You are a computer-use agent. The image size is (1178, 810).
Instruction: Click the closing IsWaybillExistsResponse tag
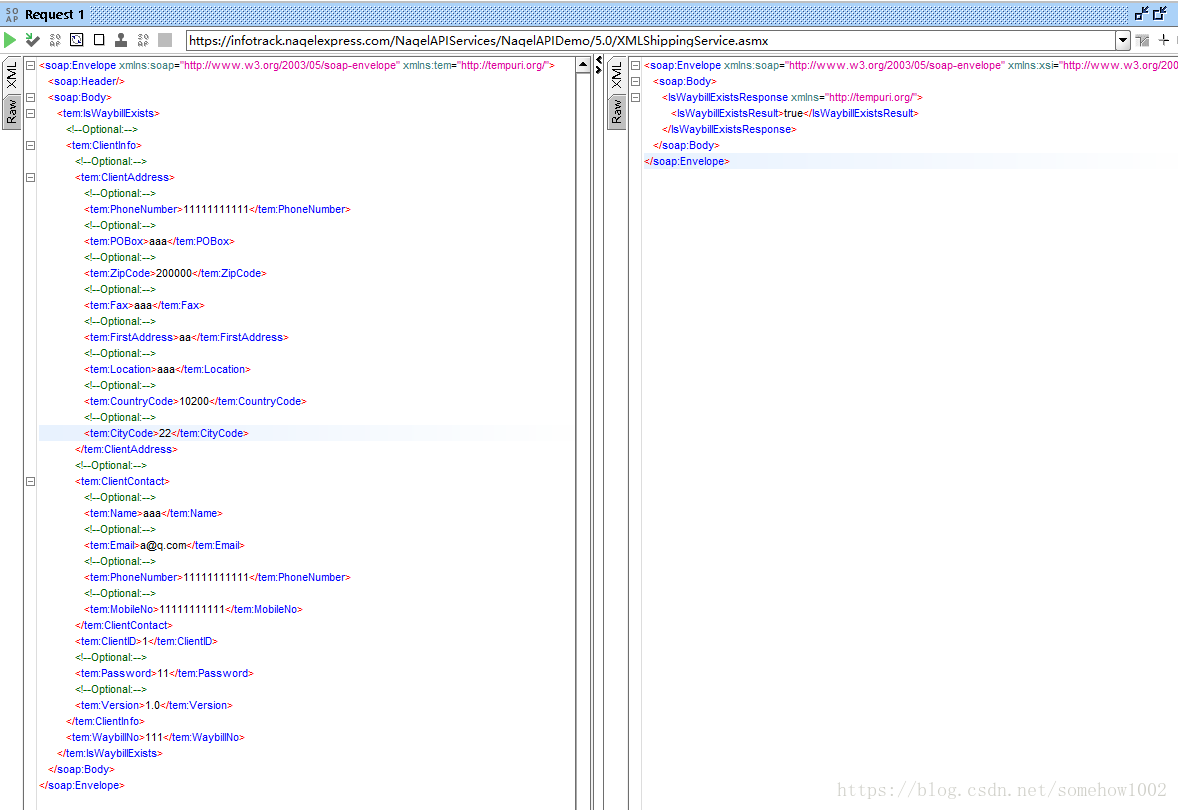coord(729,129)
